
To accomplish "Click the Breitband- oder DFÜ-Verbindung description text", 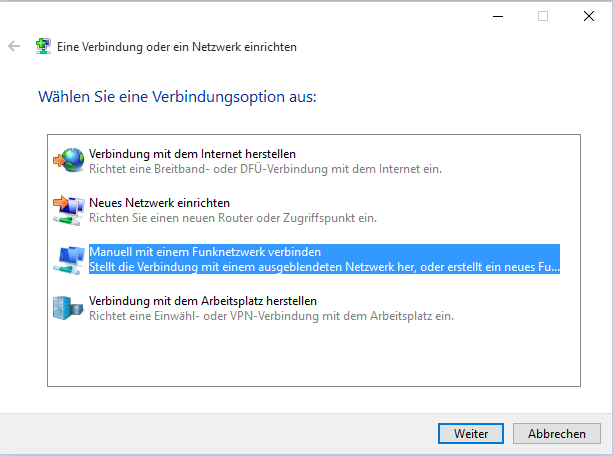I will coord(265,169).
